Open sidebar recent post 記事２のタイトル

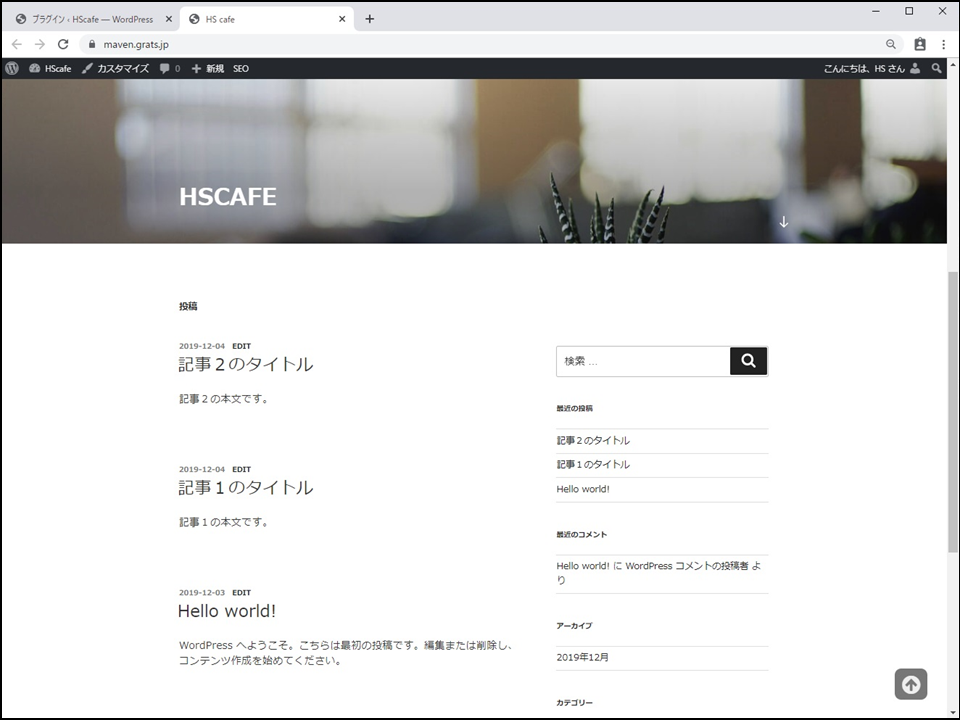tap(593, 440)
